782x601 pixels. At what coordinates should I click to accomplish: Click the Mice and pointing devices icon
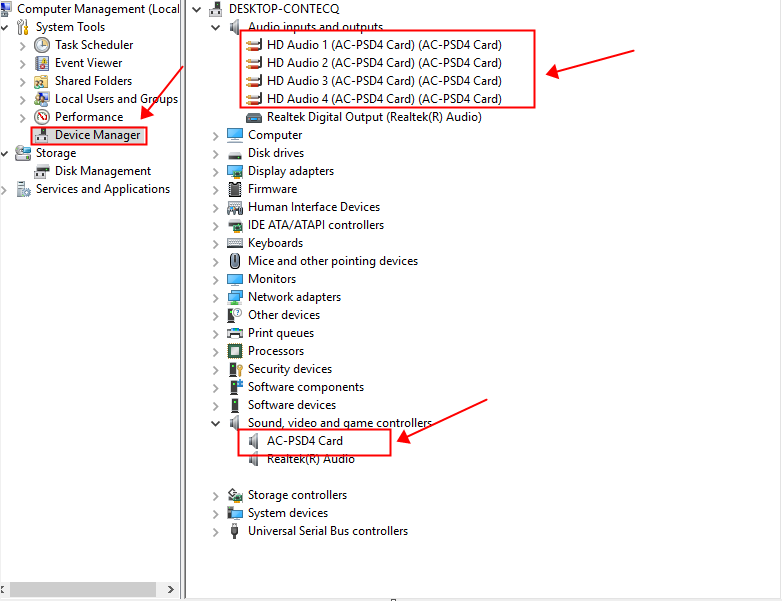click(x=235, y=261)
